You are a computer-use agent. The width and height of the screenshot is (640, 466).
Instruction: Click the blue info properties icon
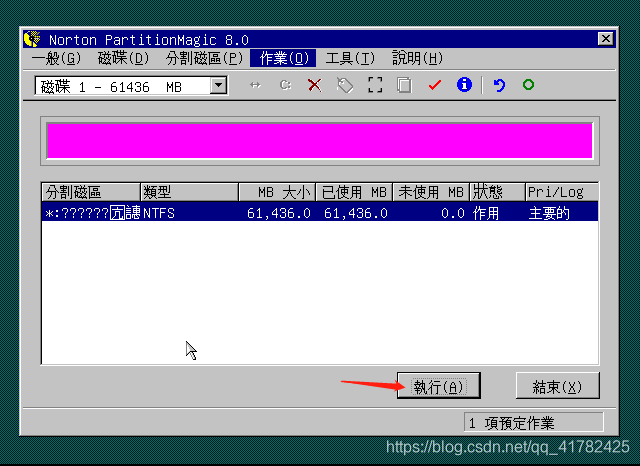(464, 85)
